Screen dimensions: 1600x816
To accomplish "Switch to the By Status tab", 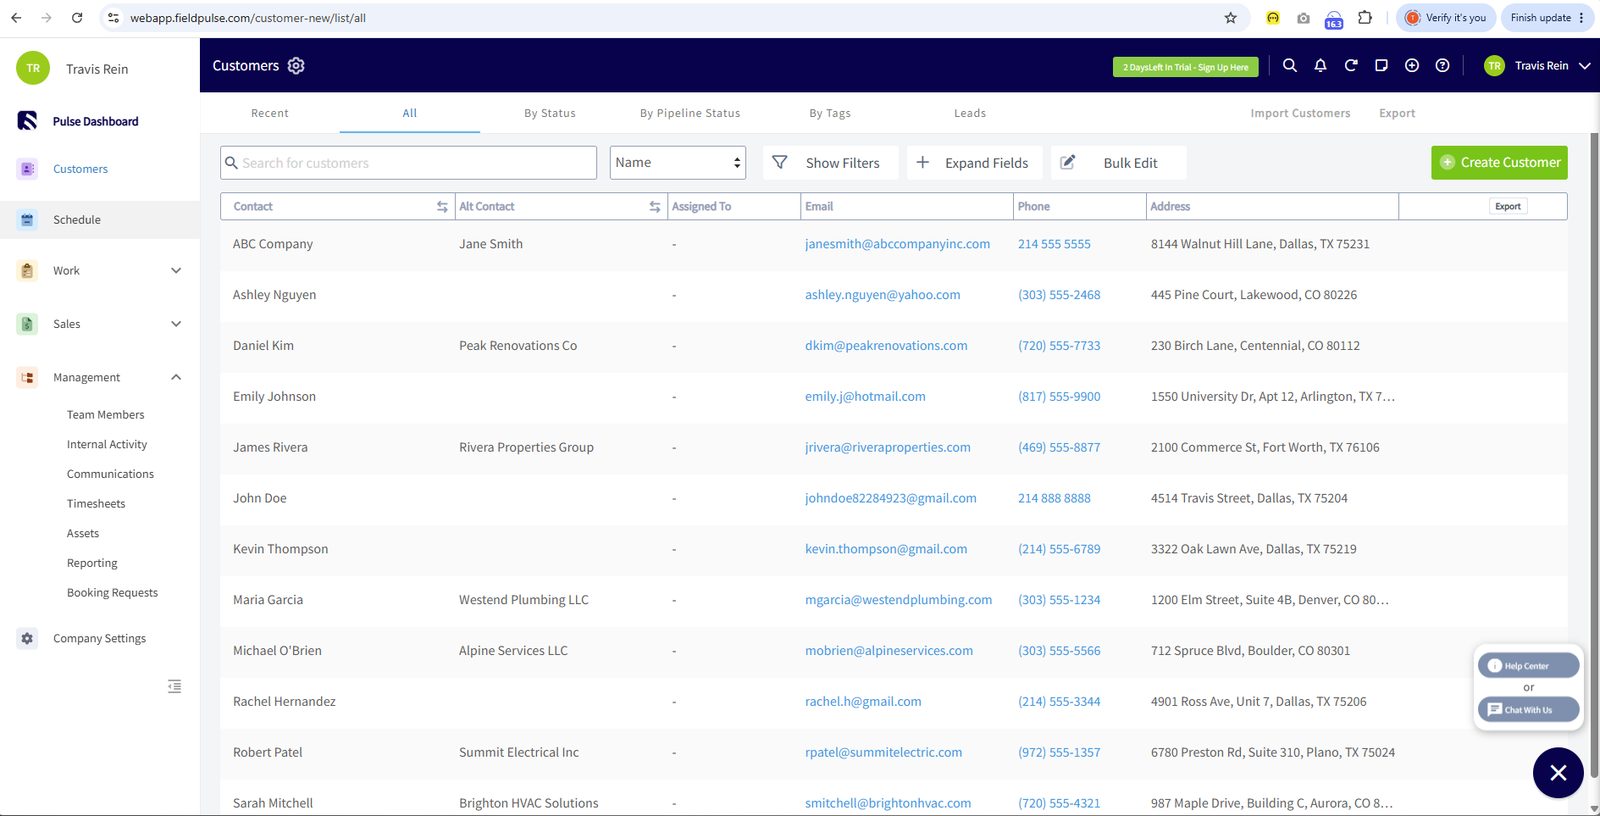I will (550, 113).
